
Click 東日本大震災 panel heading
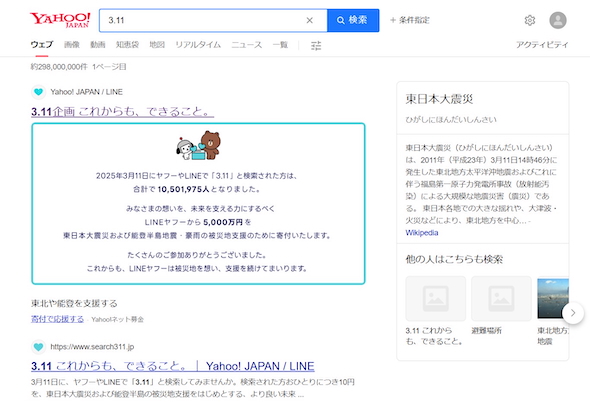point(439,99)
